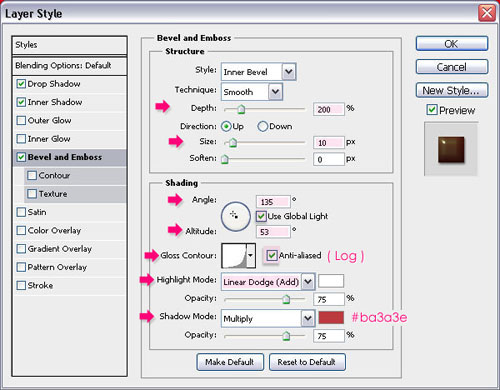The image size is (500, 390).
Task: Open Shadow Mode dropdown showing Multiply
Action: point(268,318)
